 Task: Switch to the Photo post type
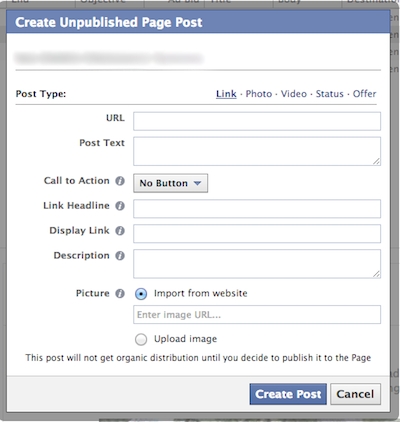259,94
